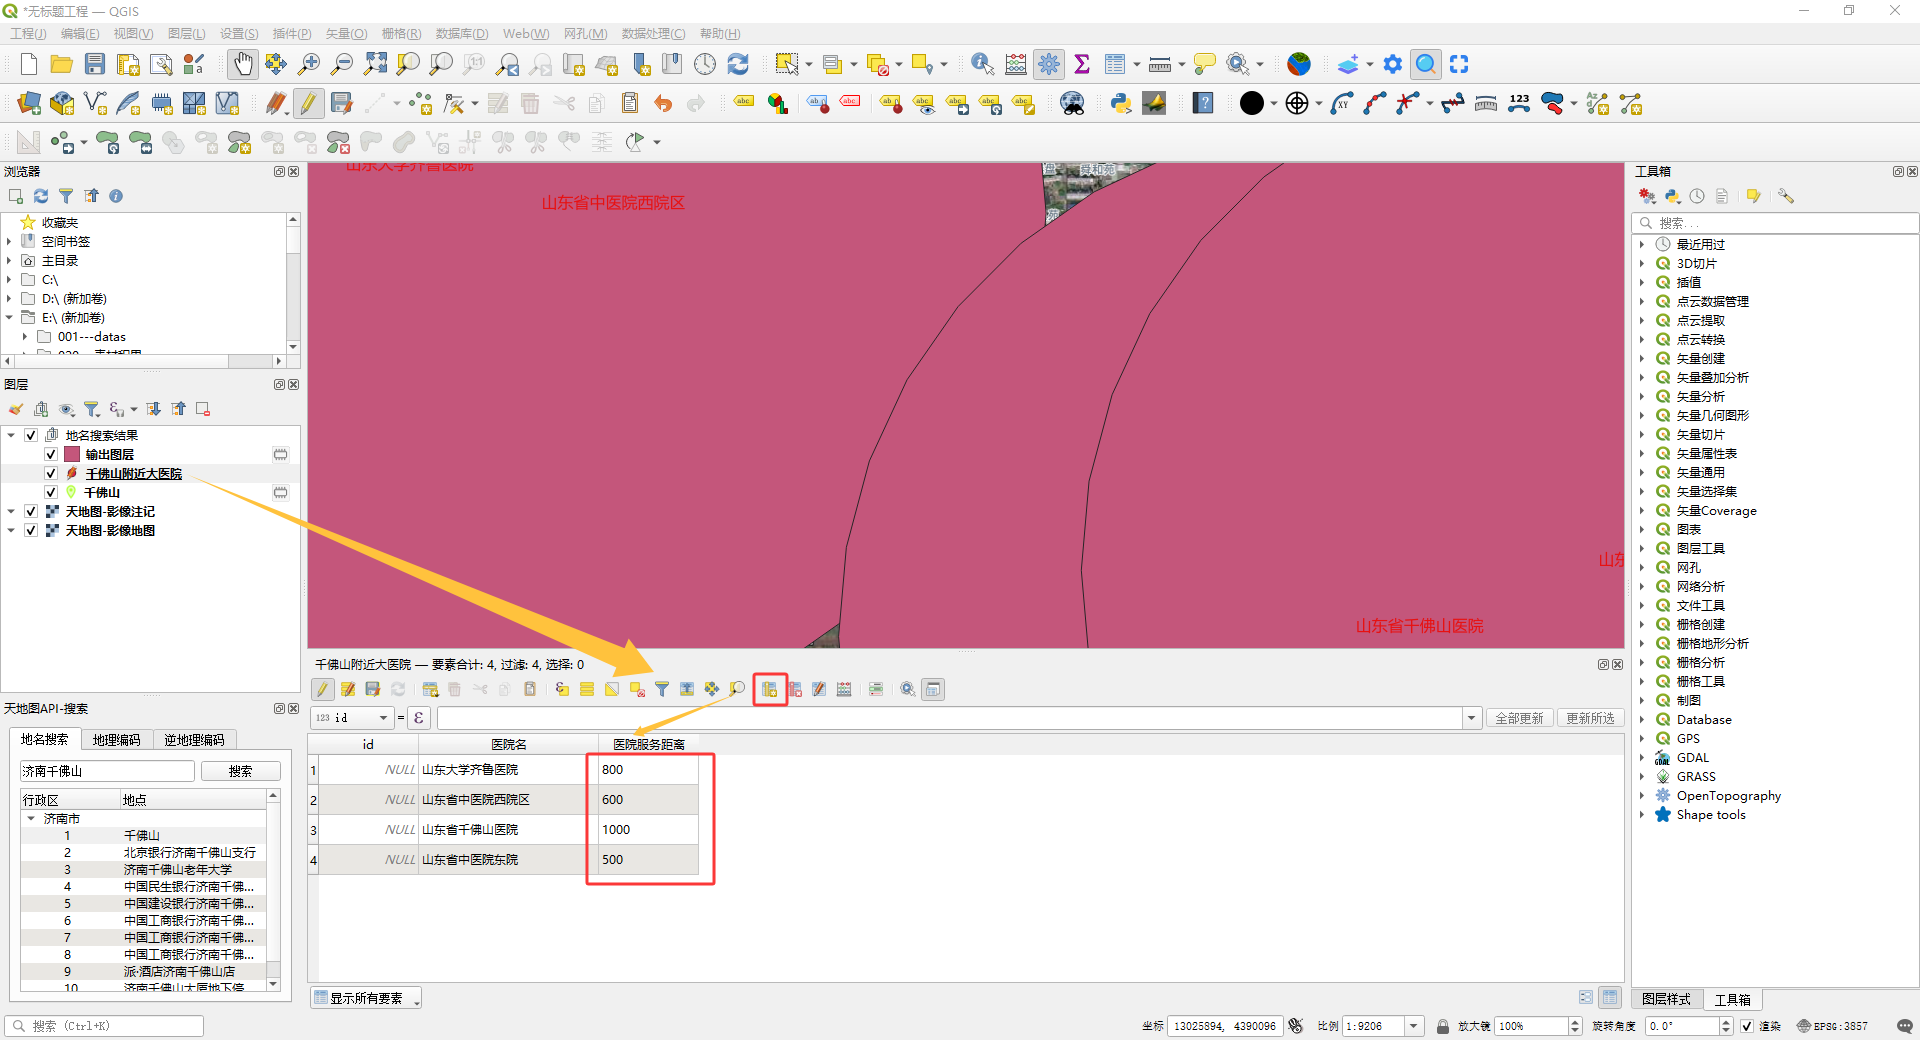The height and width of the screenshot is (1040, 1920).
Task: Open the 数据处理(C) menu
Action: (x=653, y=34)
